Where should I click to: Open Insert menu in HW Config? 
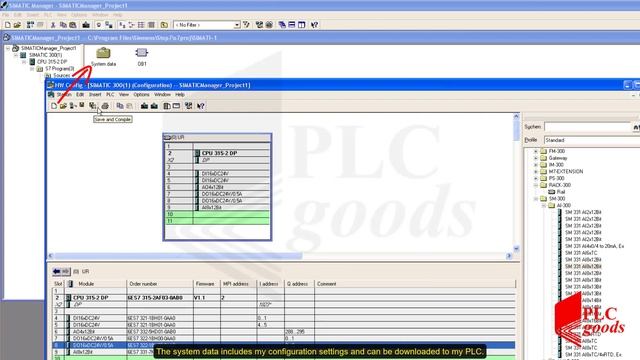(x=95, y=95)
